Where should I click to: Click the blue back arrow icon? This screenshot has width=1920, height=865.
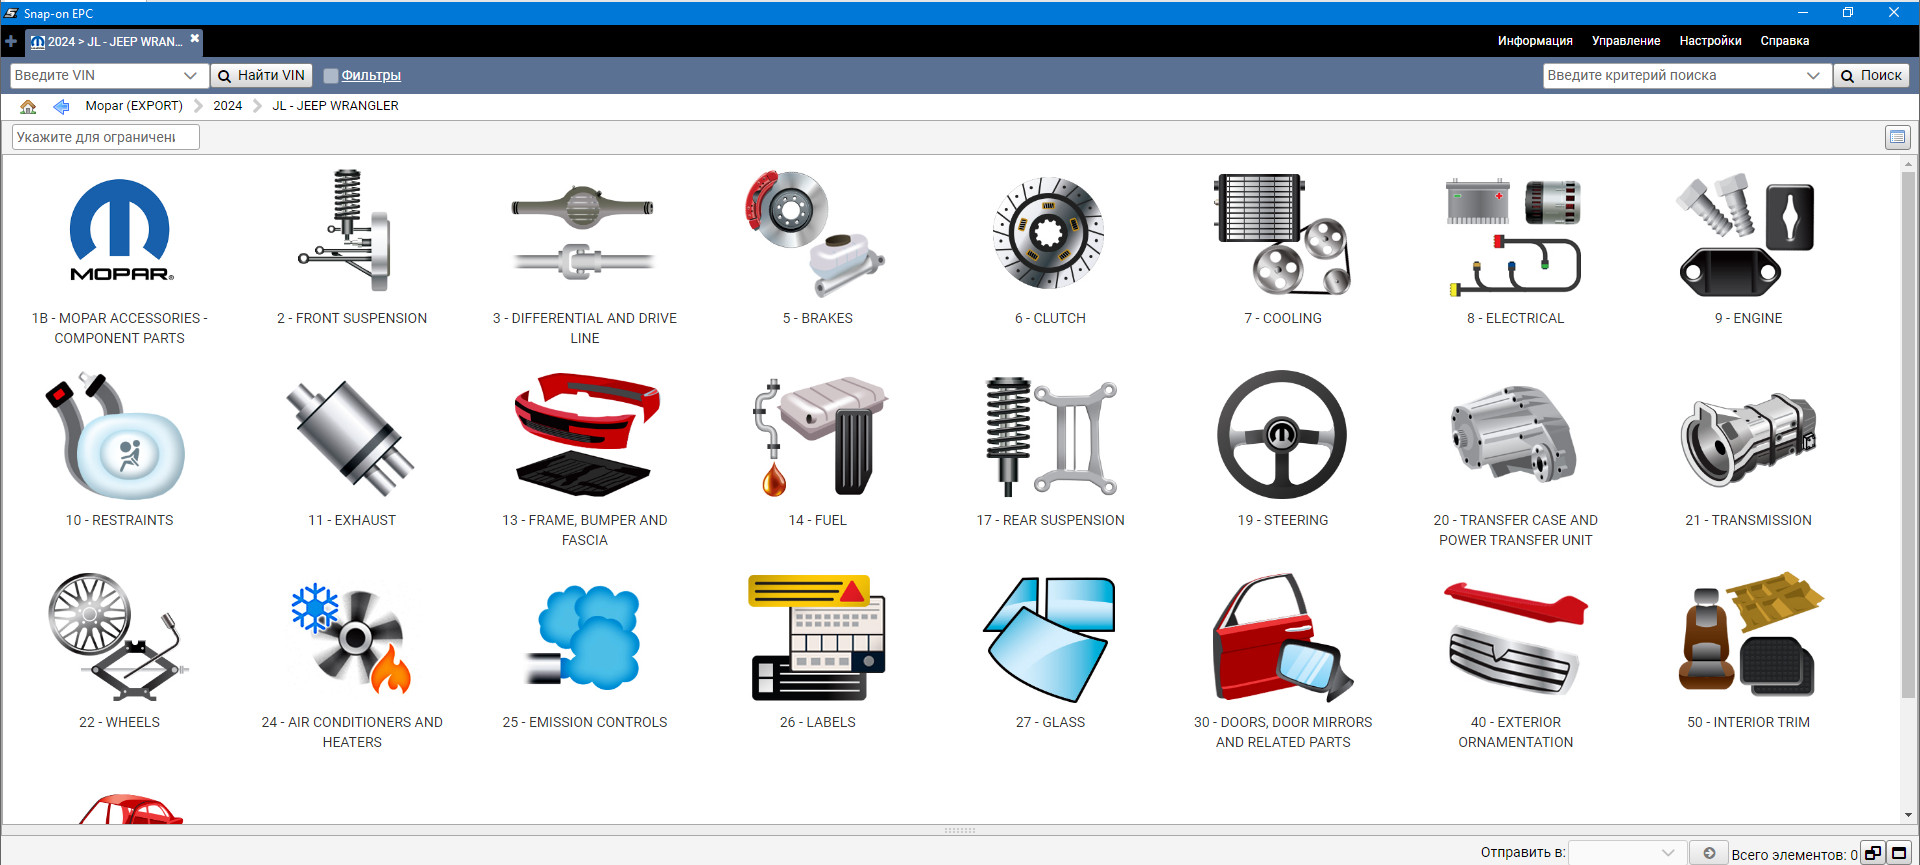tap(61, 106)
